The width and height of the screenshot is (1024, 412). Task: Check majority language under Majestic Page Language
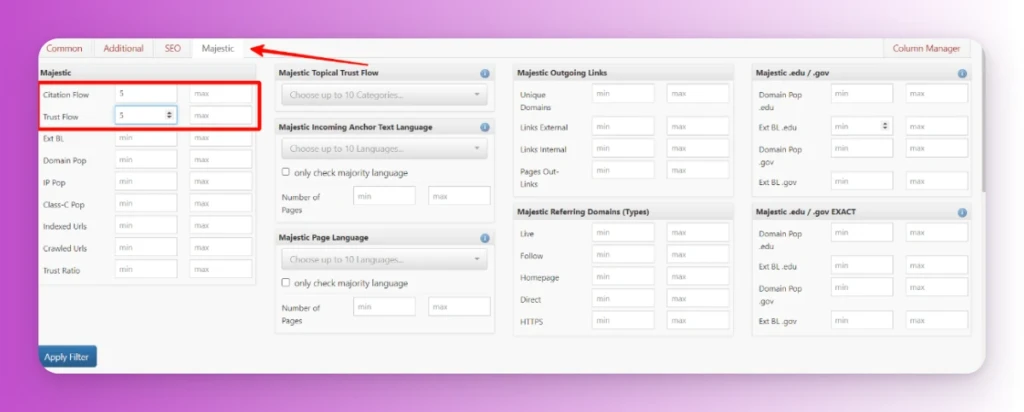[x=285, y=283]
